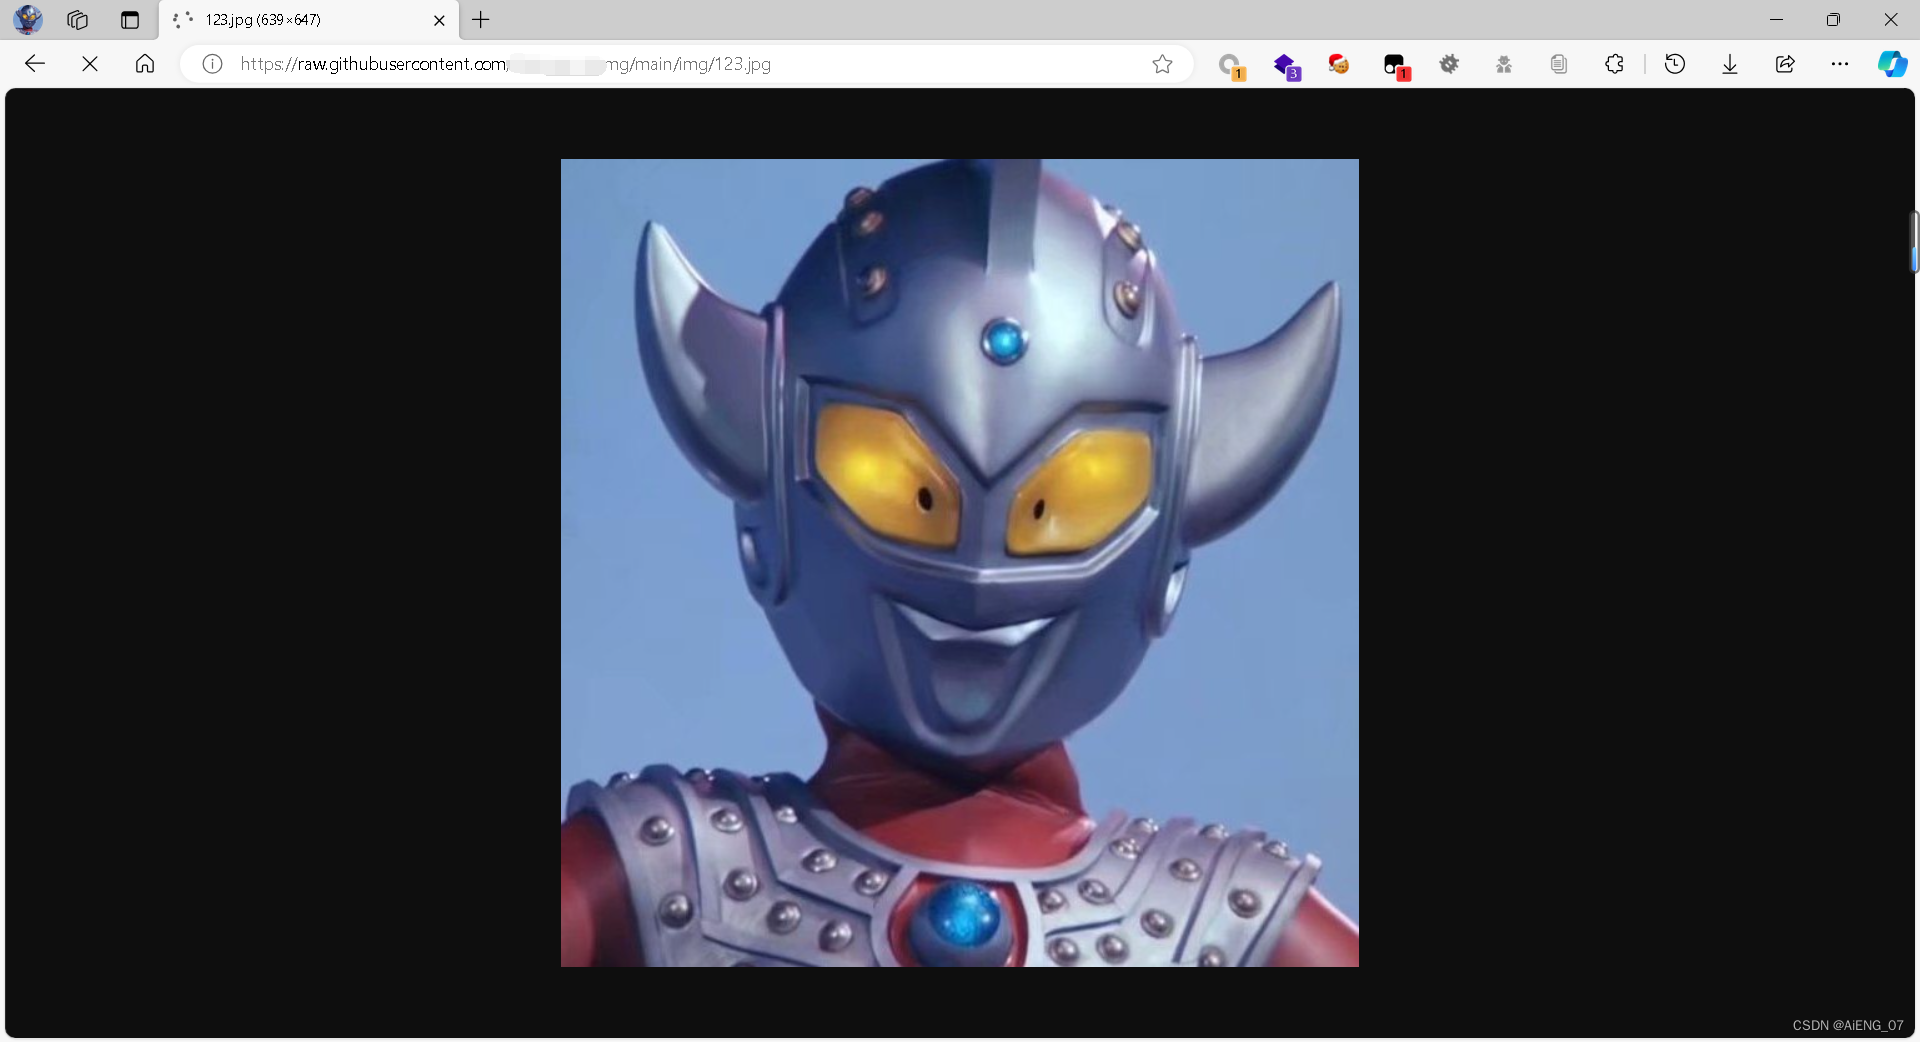Viewport: 1920px width, 1042px height.
Task: Stop loading the page
Action: coord(90,64)
